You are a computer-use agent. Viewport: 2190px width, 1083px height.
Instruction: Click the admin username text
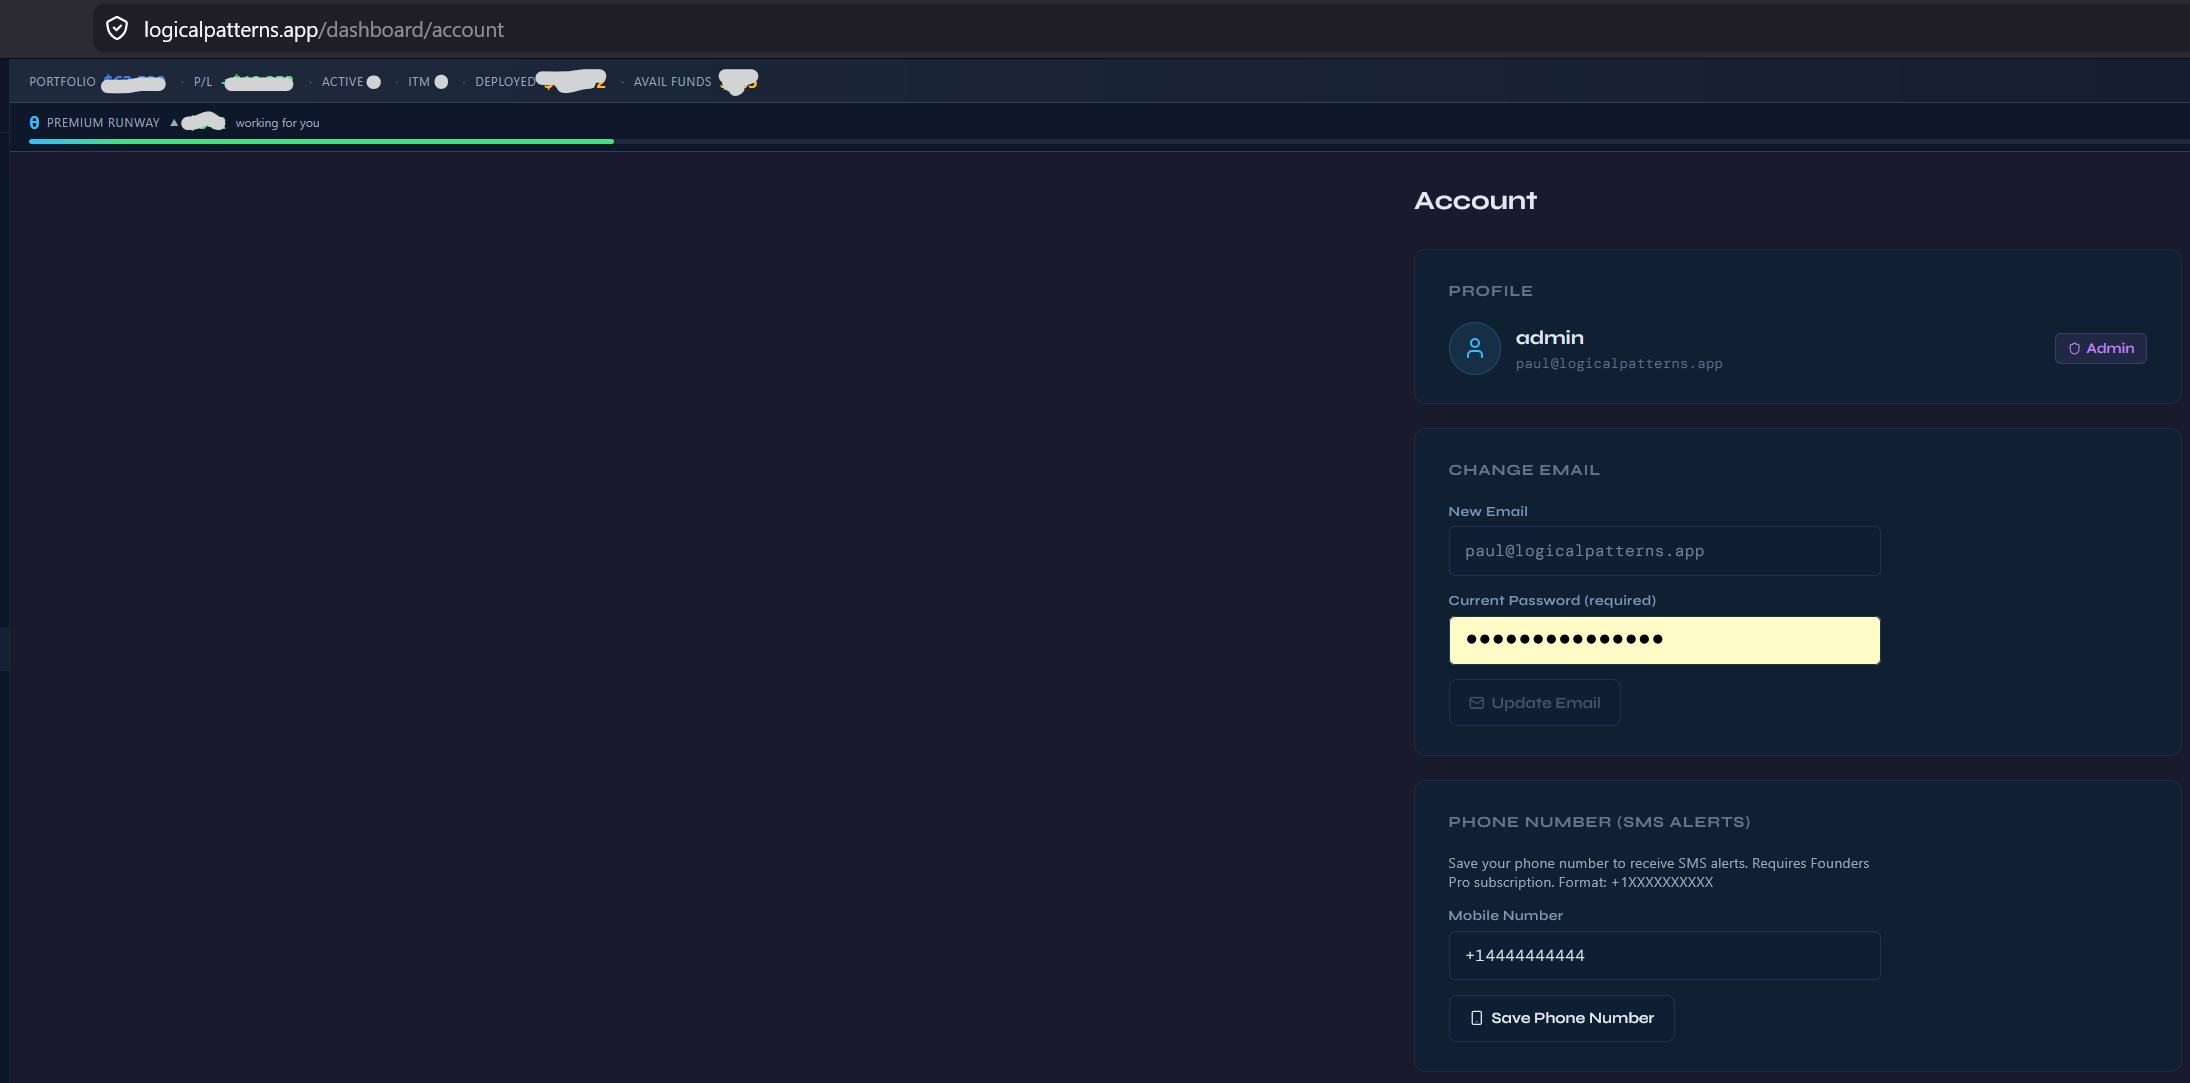click(1549, 338)
